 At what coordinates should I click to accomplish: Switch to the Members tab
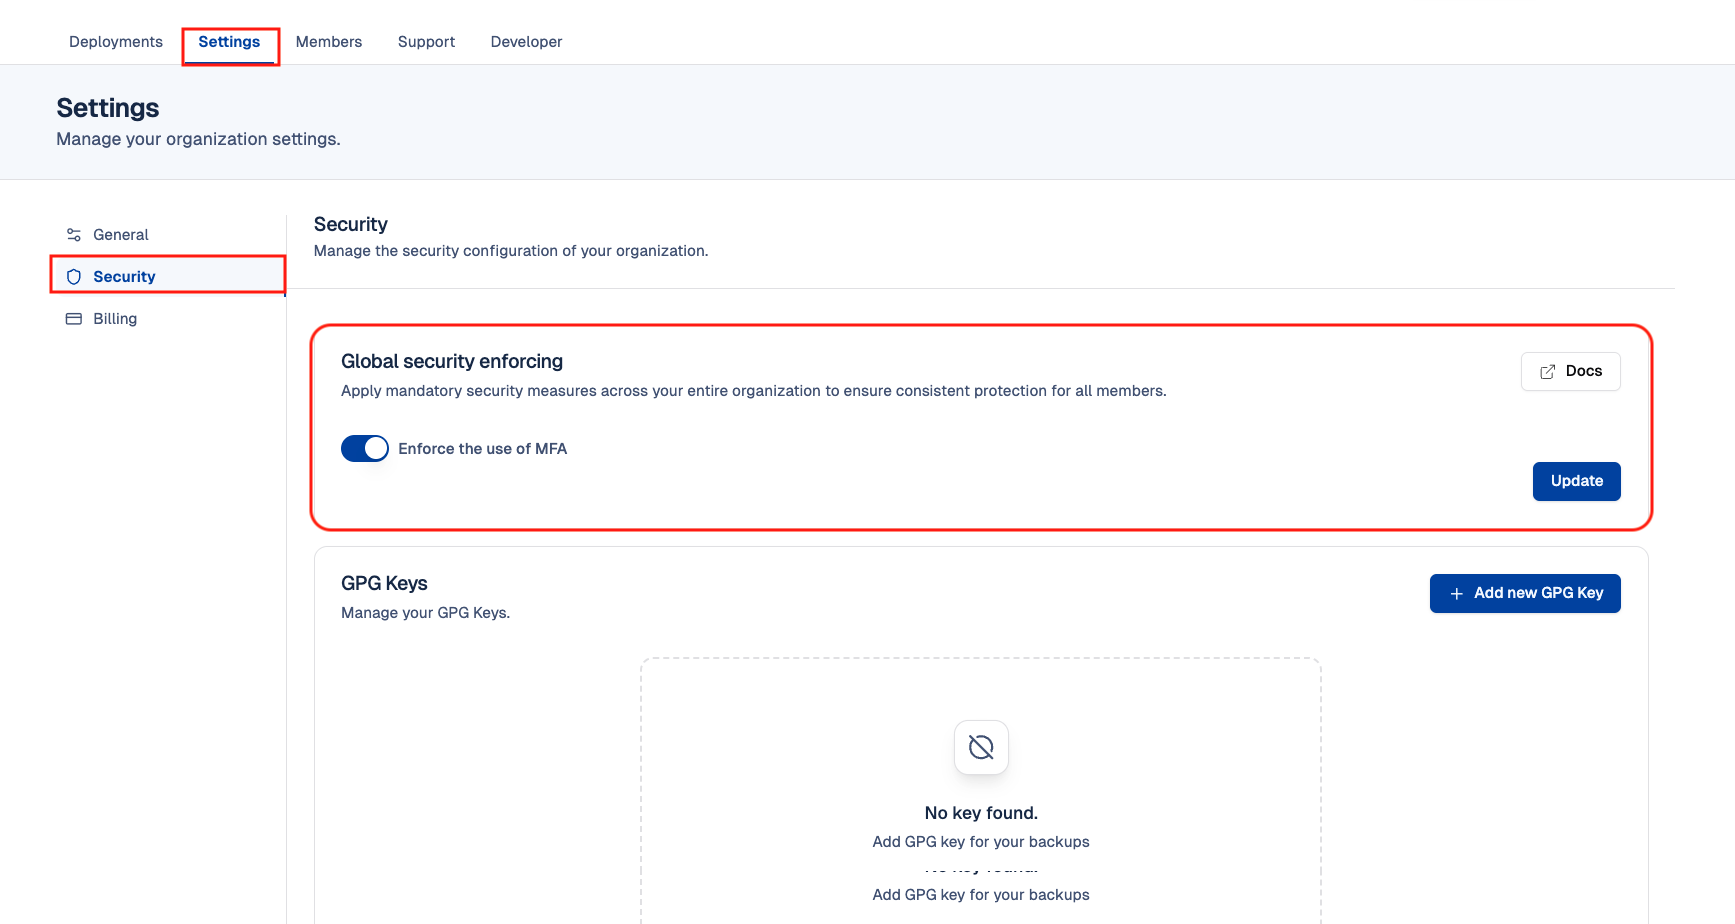(328, 42)
